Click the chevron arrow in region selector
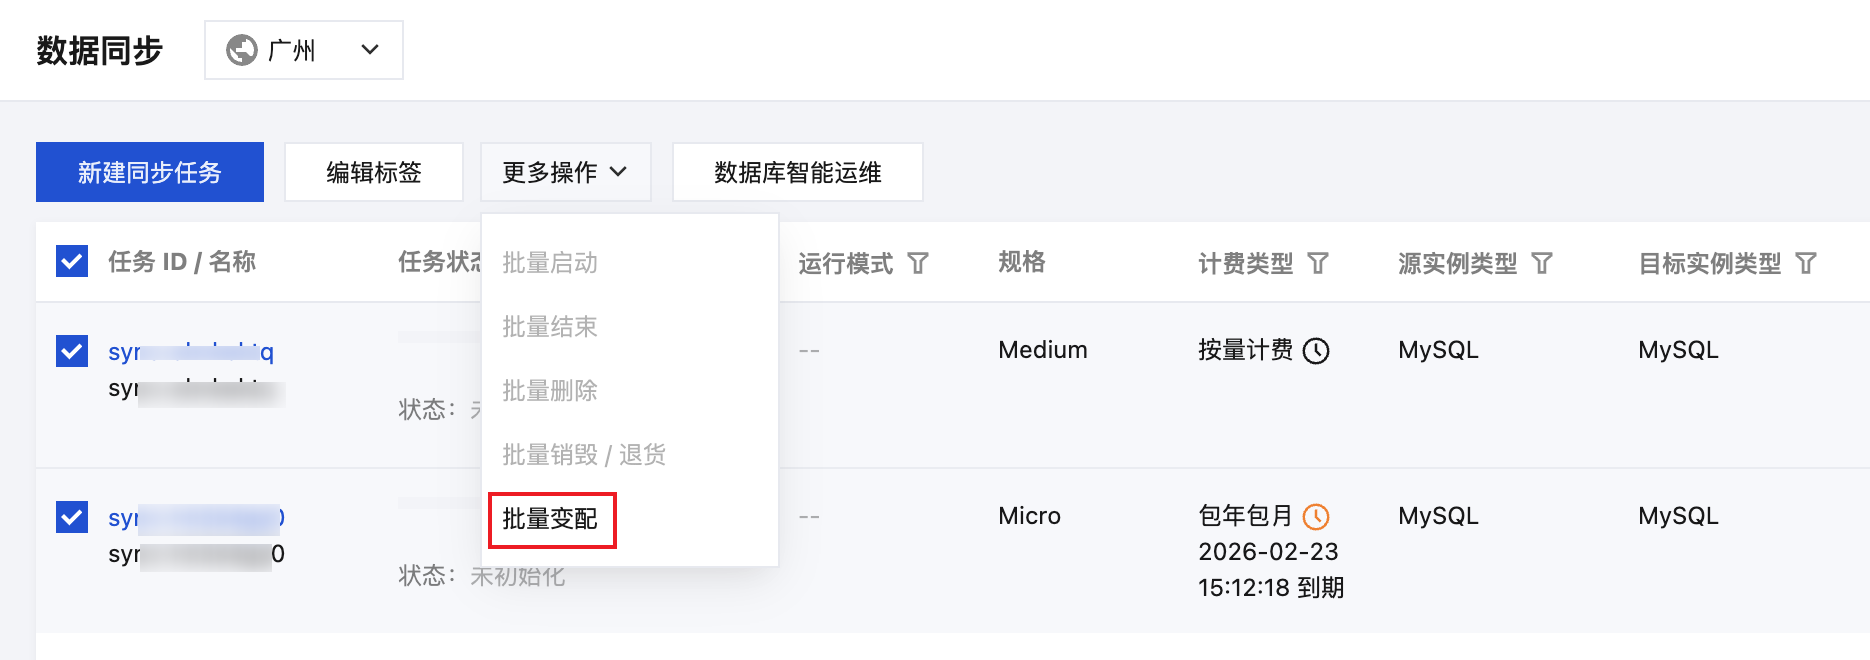The height and width of the screenshot is (660, 1870). click(x=370, y=50)
